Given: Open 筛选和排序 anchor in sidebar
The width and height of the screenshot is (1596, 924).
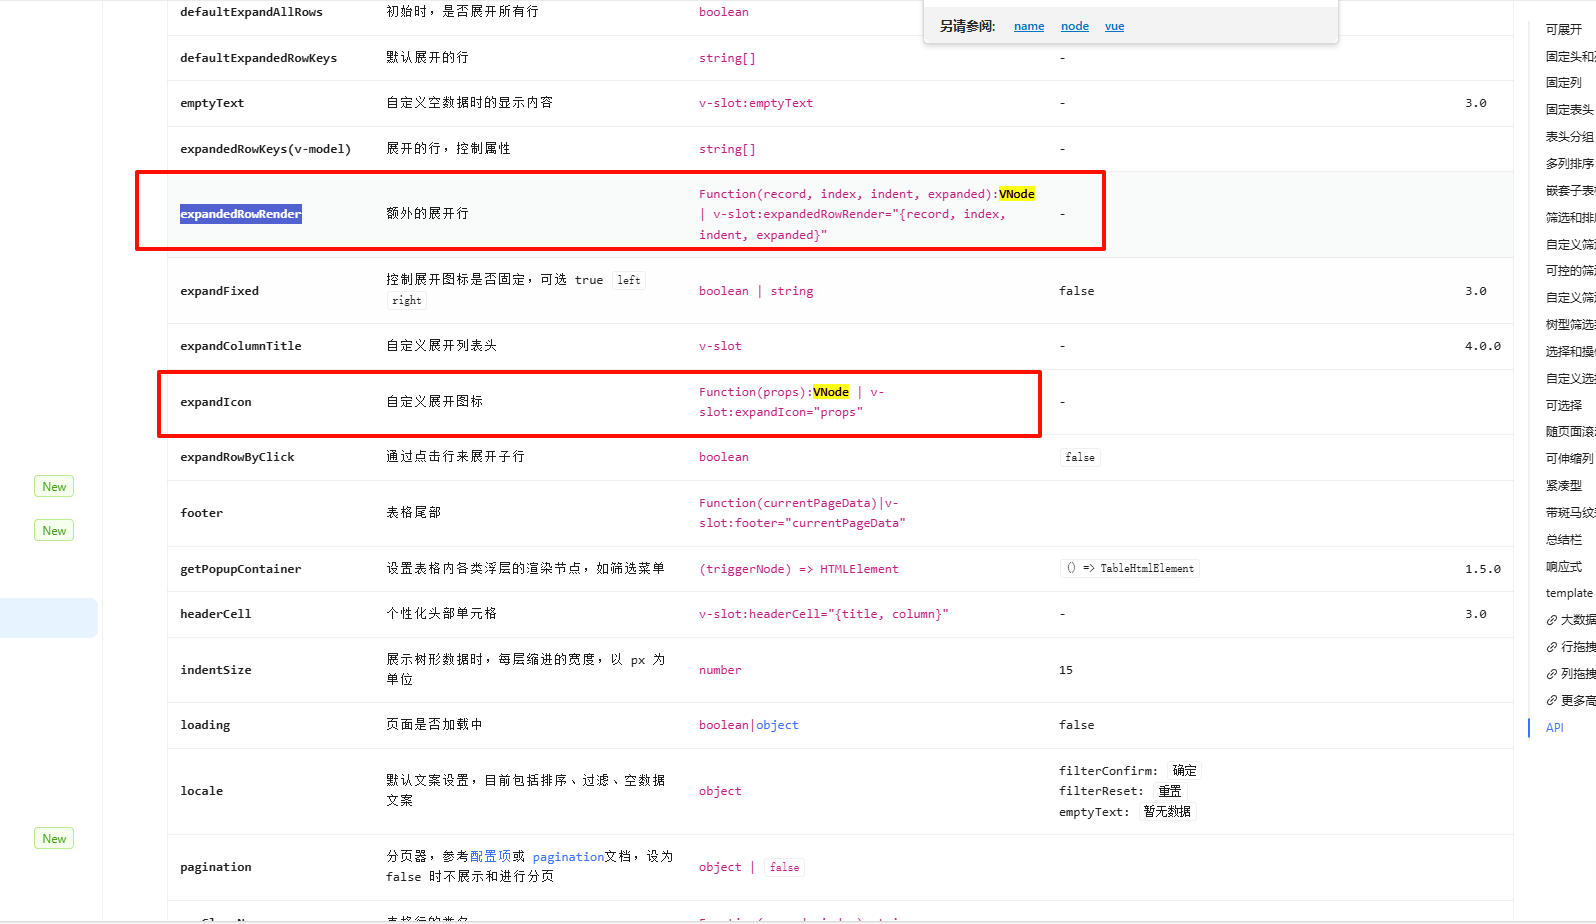Looking at the screenshot, I should tap(1570, 218).
